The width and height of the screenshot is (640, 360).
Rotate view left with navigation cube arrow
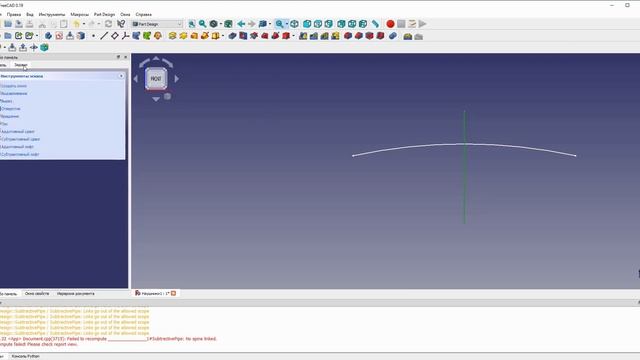tap(136, 78)
